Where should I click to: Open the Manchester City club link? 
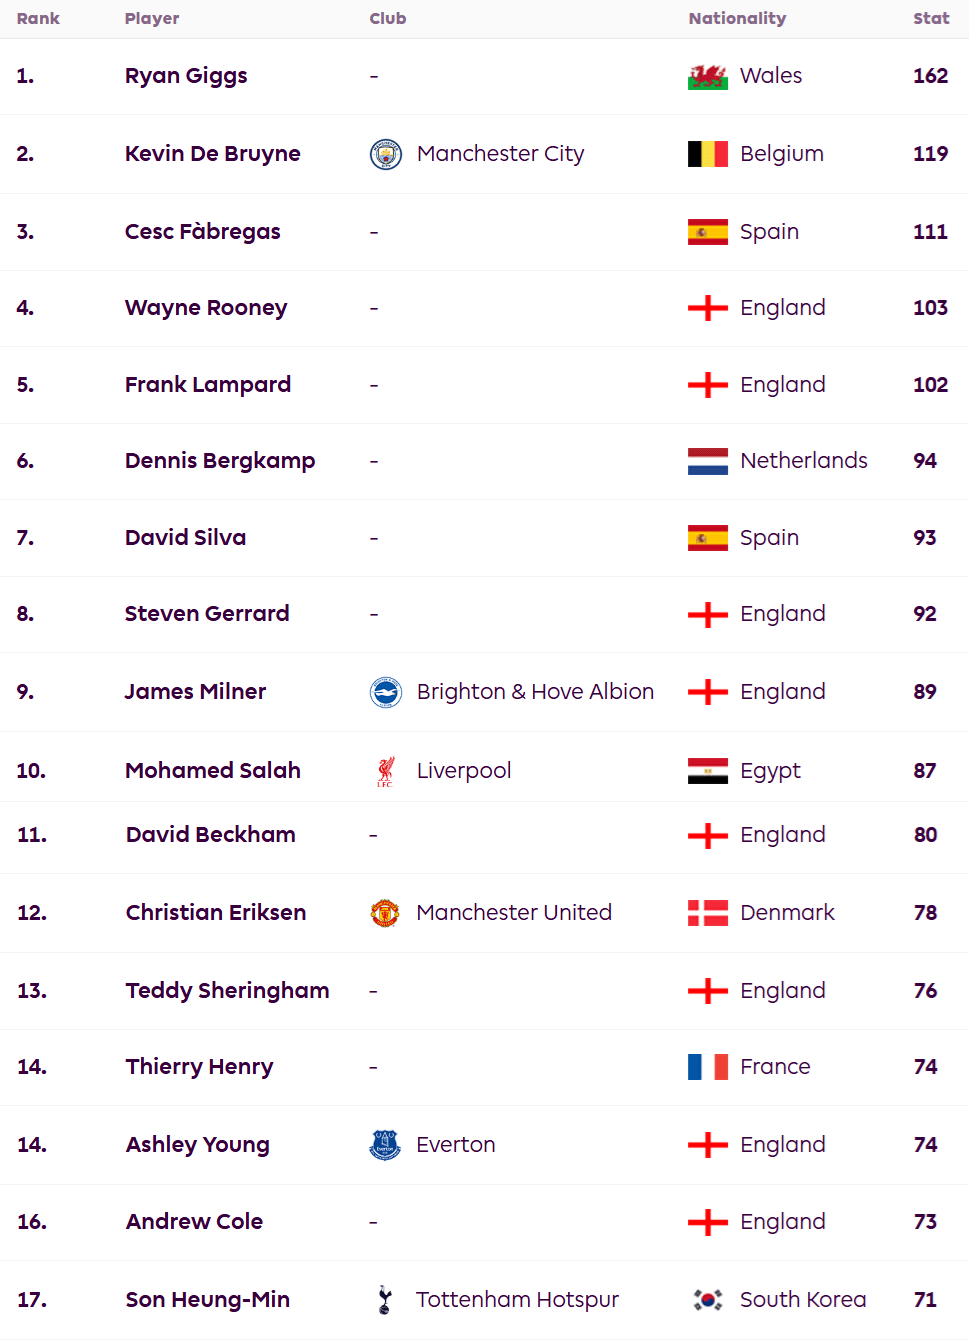point(500,154)
